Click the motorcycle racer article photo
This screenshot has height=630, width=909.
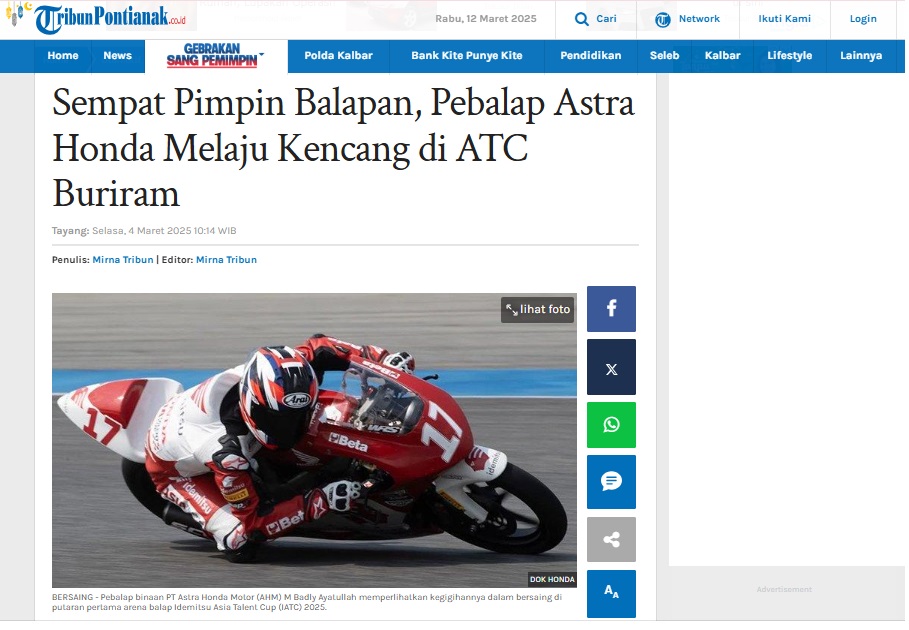314,440
